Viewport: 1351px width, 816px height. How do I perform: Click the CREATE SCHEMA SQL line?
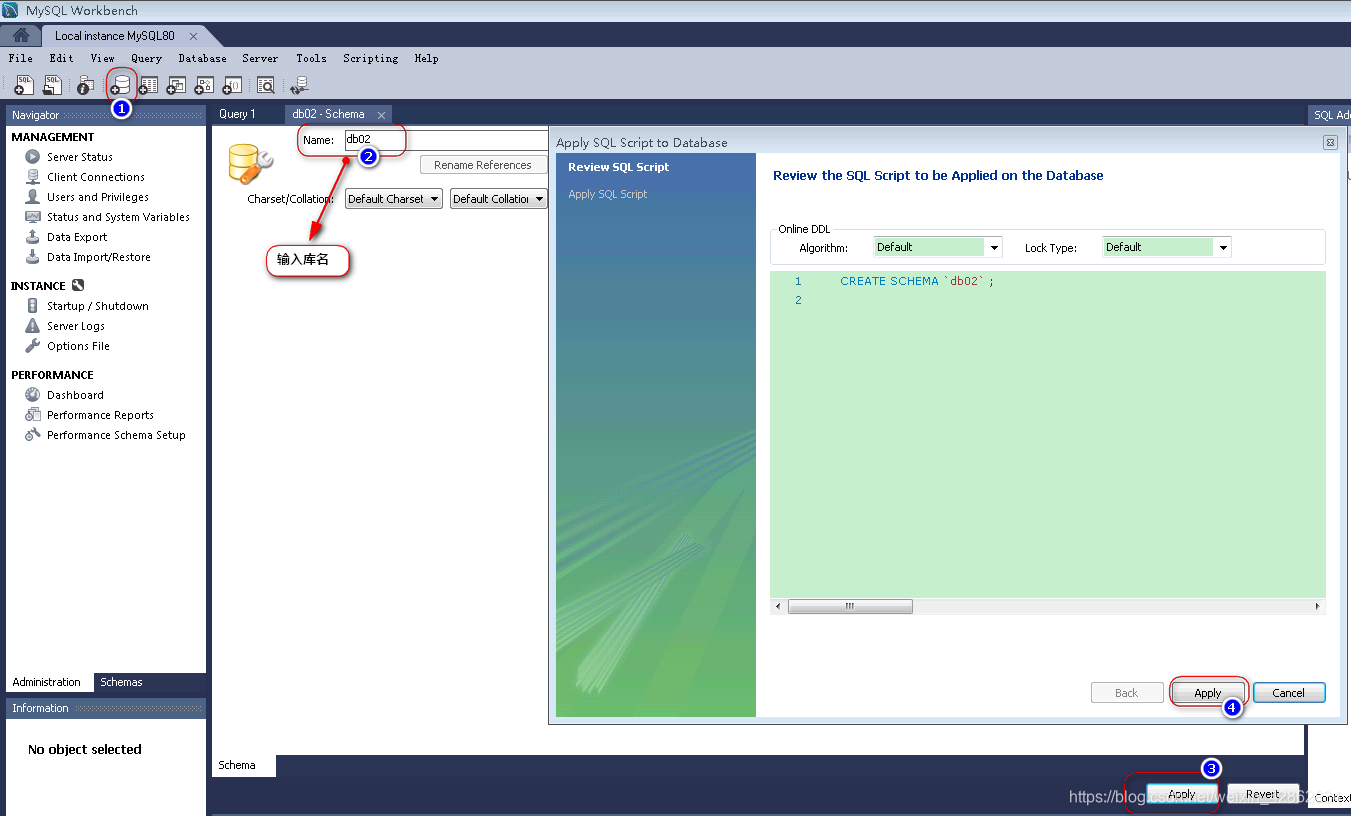pos(917,281)
